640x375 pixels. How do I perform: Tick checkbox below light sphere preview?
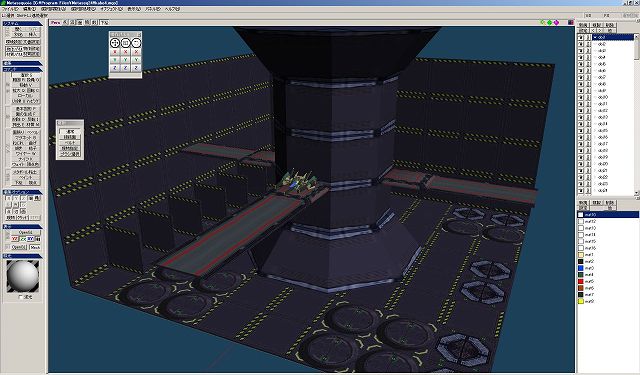[x=20, y=297]
